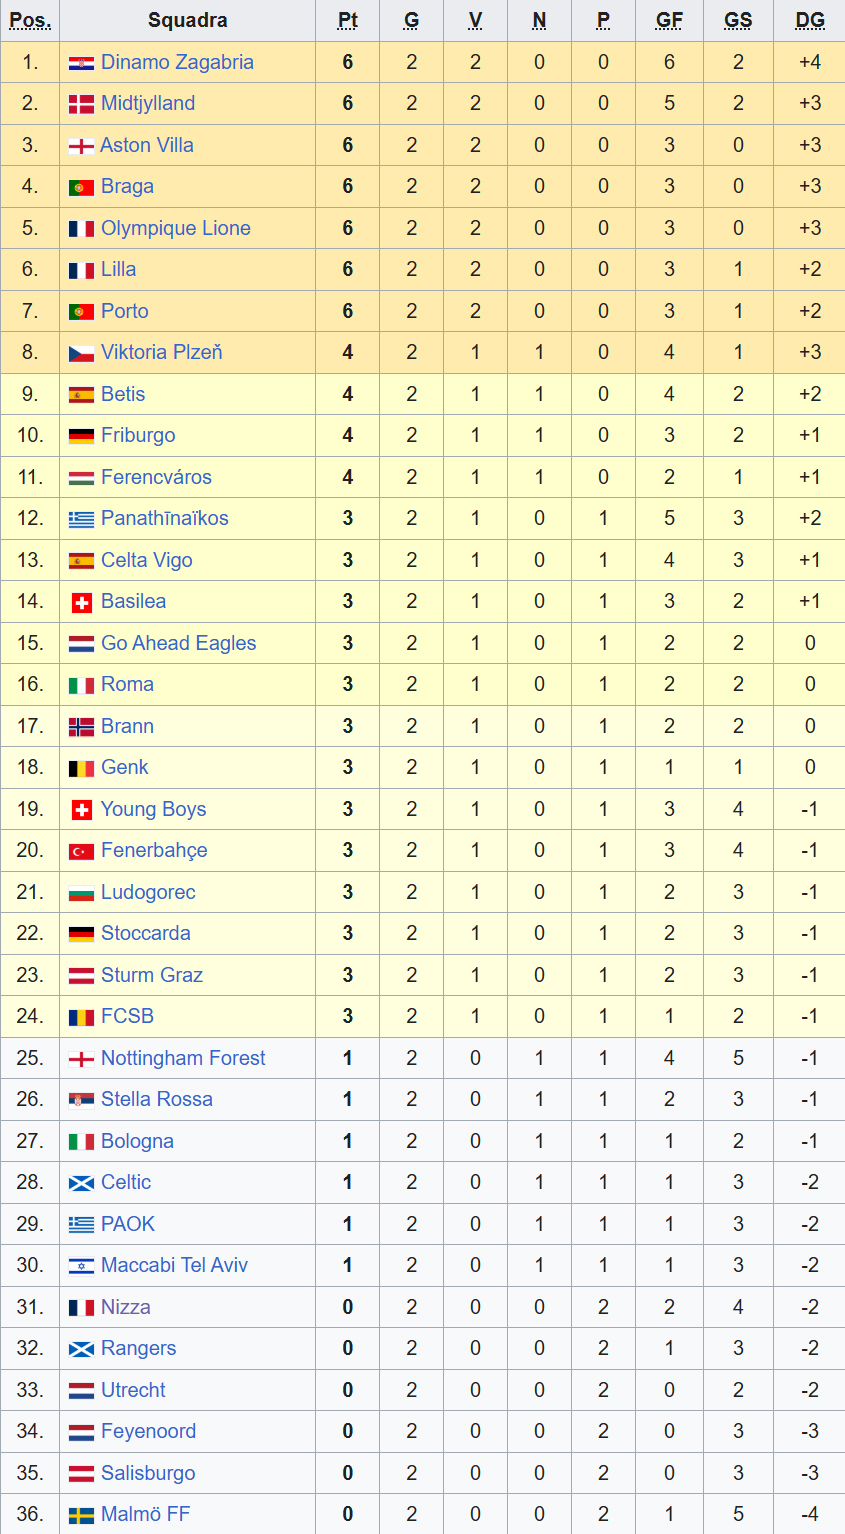The width and height of the screenshot is (845, 1534).
Task: Open the Aston Villa team link
Action: 147,145
